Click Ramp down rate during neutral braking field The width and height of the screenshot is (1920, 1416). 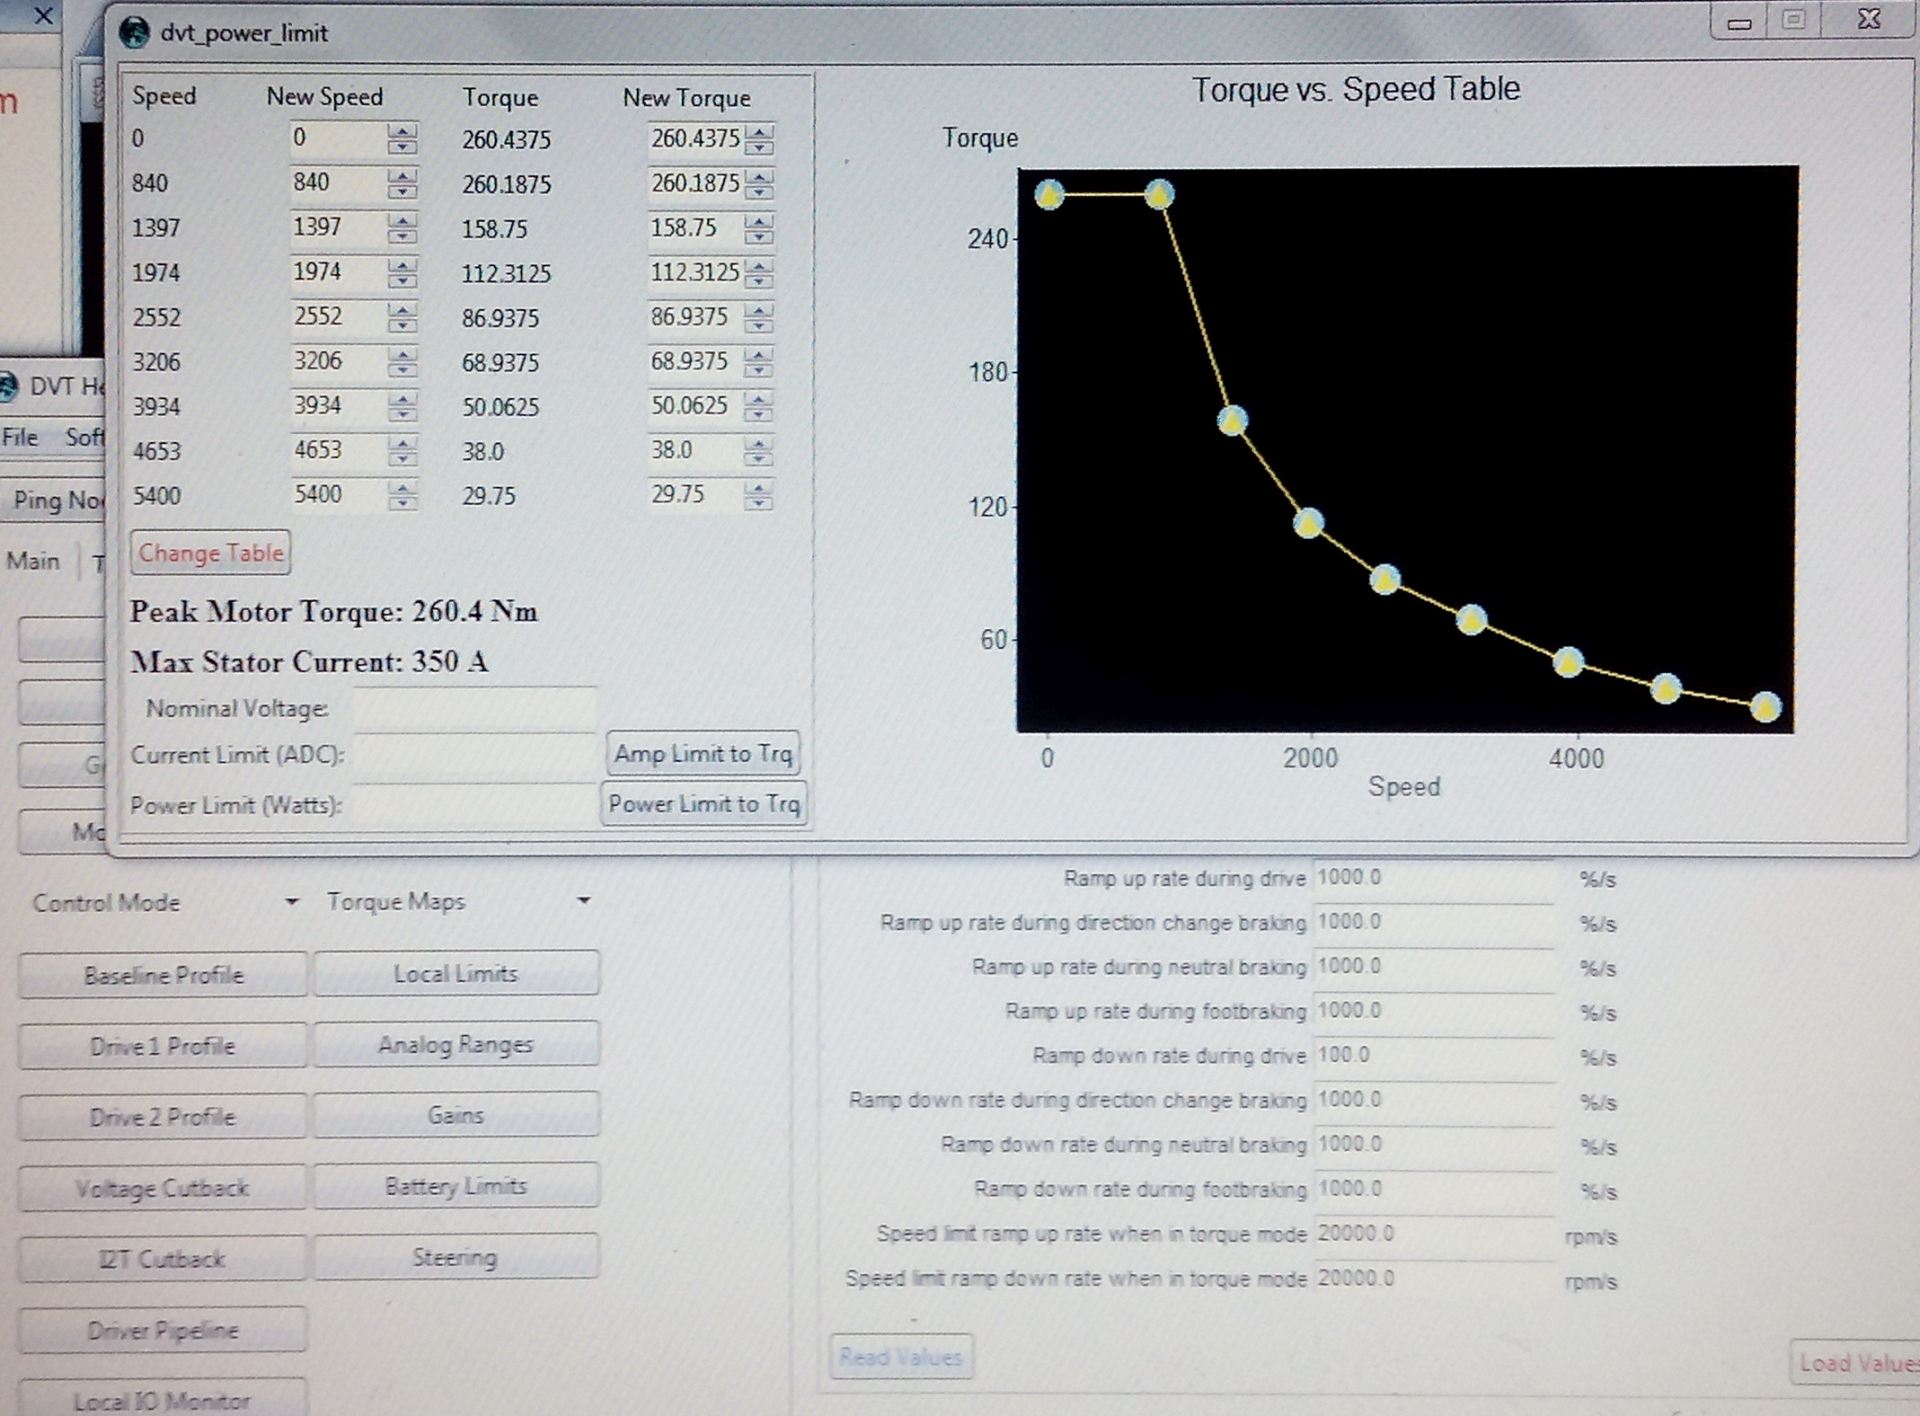[x=1434, y=1144]
